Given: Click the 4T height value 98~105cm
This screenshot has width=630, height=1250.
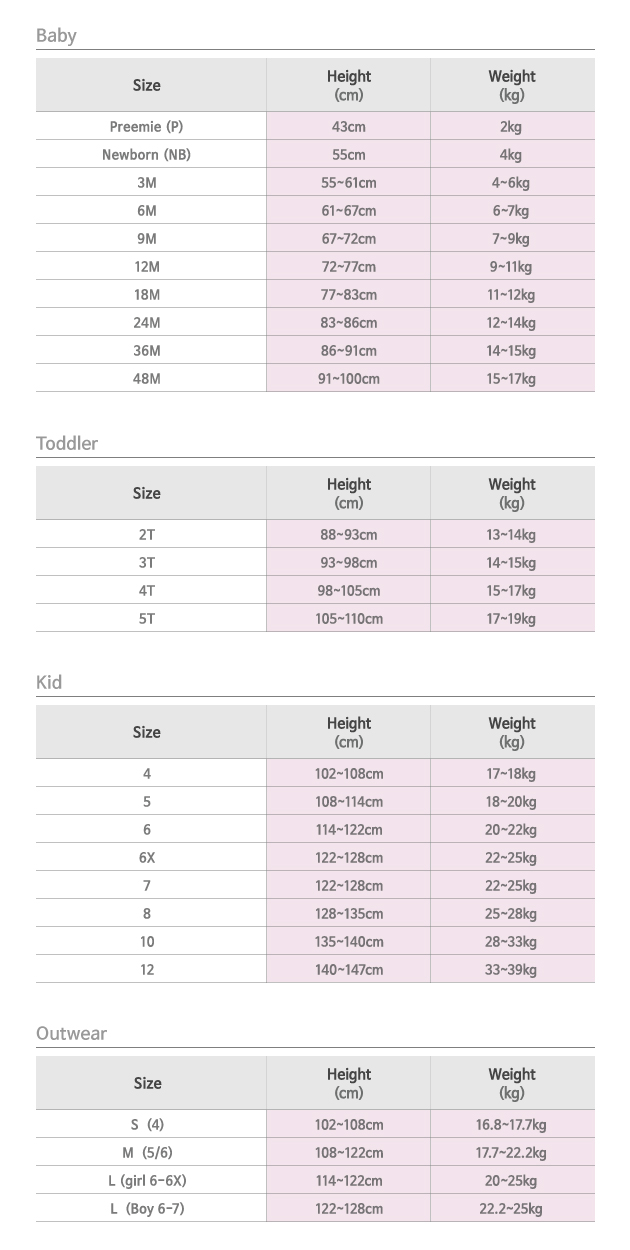Looking at the screenshot, I should click(348, 591).
